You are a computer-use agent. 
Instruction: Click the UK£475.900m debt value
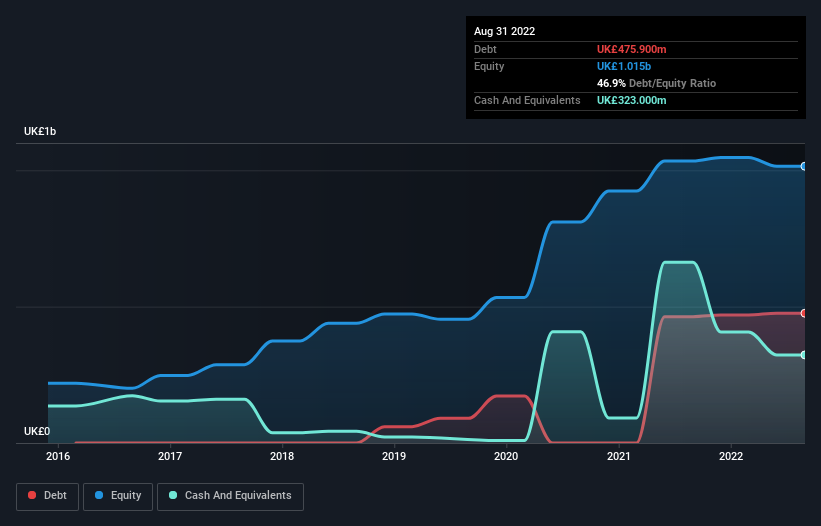pyautogui.click(x=631, y=49)
